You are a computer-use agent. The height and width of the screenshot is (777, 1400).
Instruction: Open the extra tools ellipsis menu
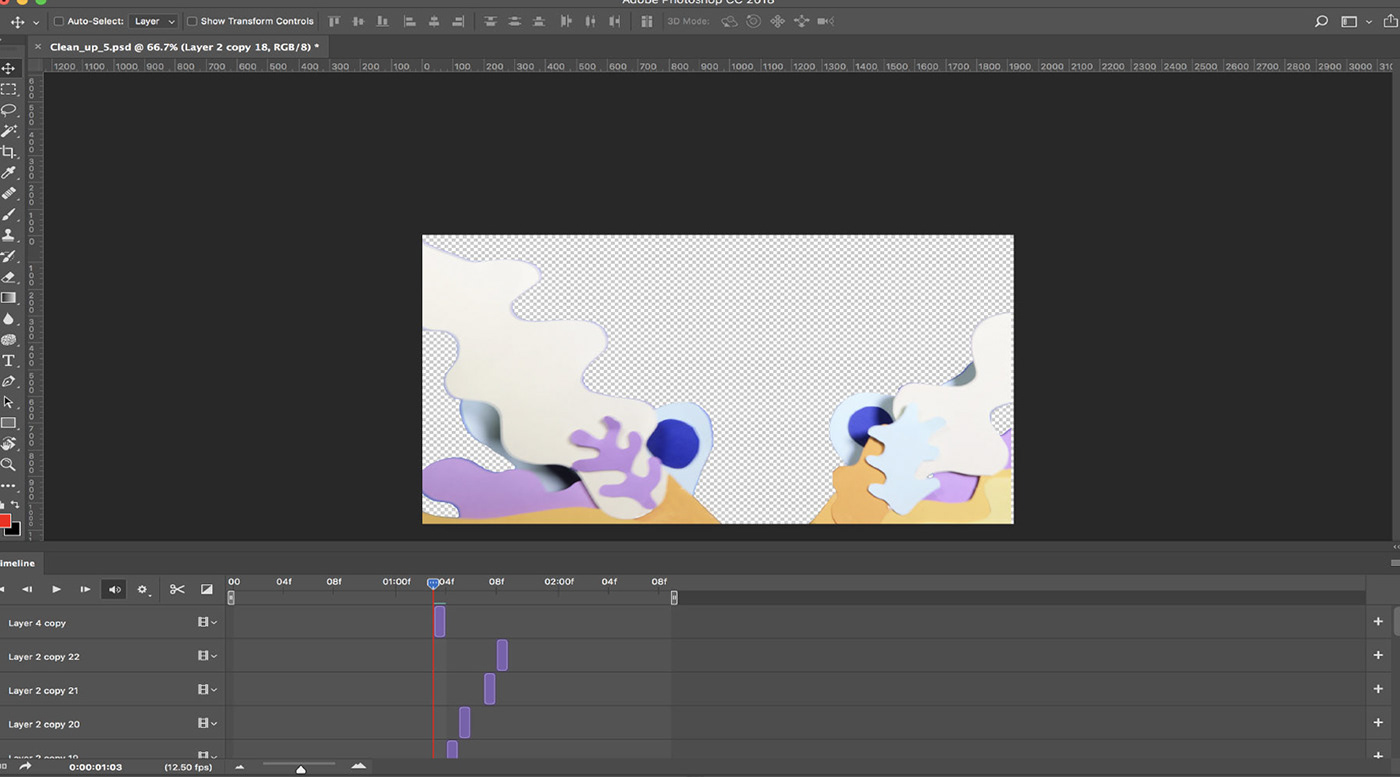(x=8, y=486)
